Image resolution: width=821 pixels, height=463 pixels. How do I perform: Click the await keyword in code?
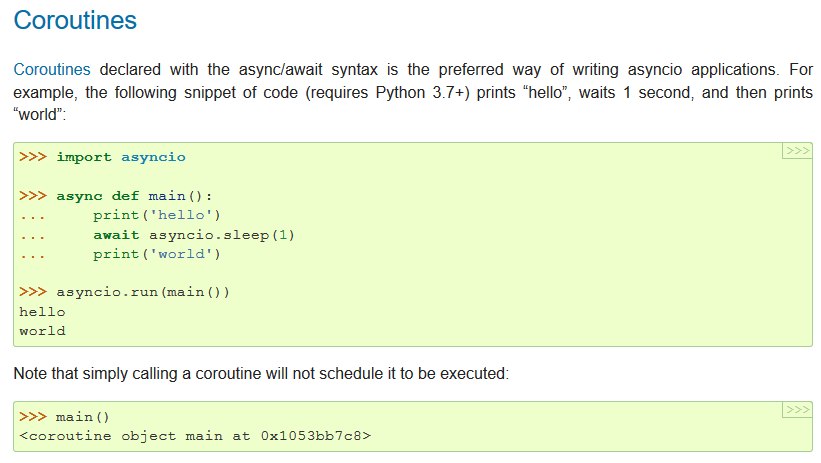coord(116,235)
